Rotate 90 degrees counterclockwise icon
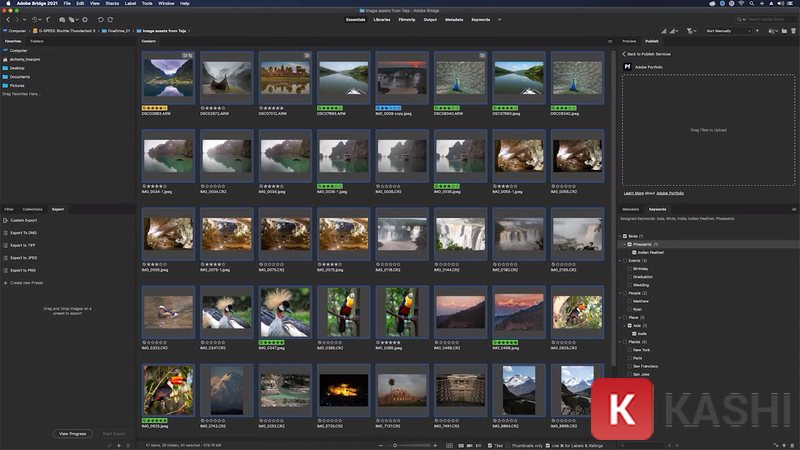 point(101,19)
